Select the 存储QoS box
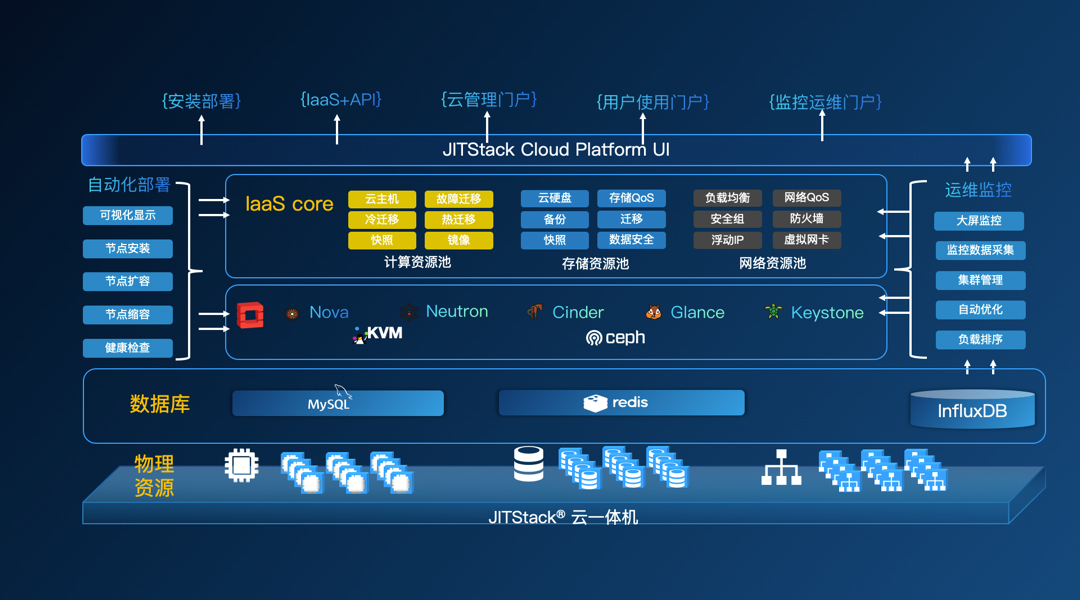The height and width of the screenshot is (600, 1080). [x=632, y=198]
